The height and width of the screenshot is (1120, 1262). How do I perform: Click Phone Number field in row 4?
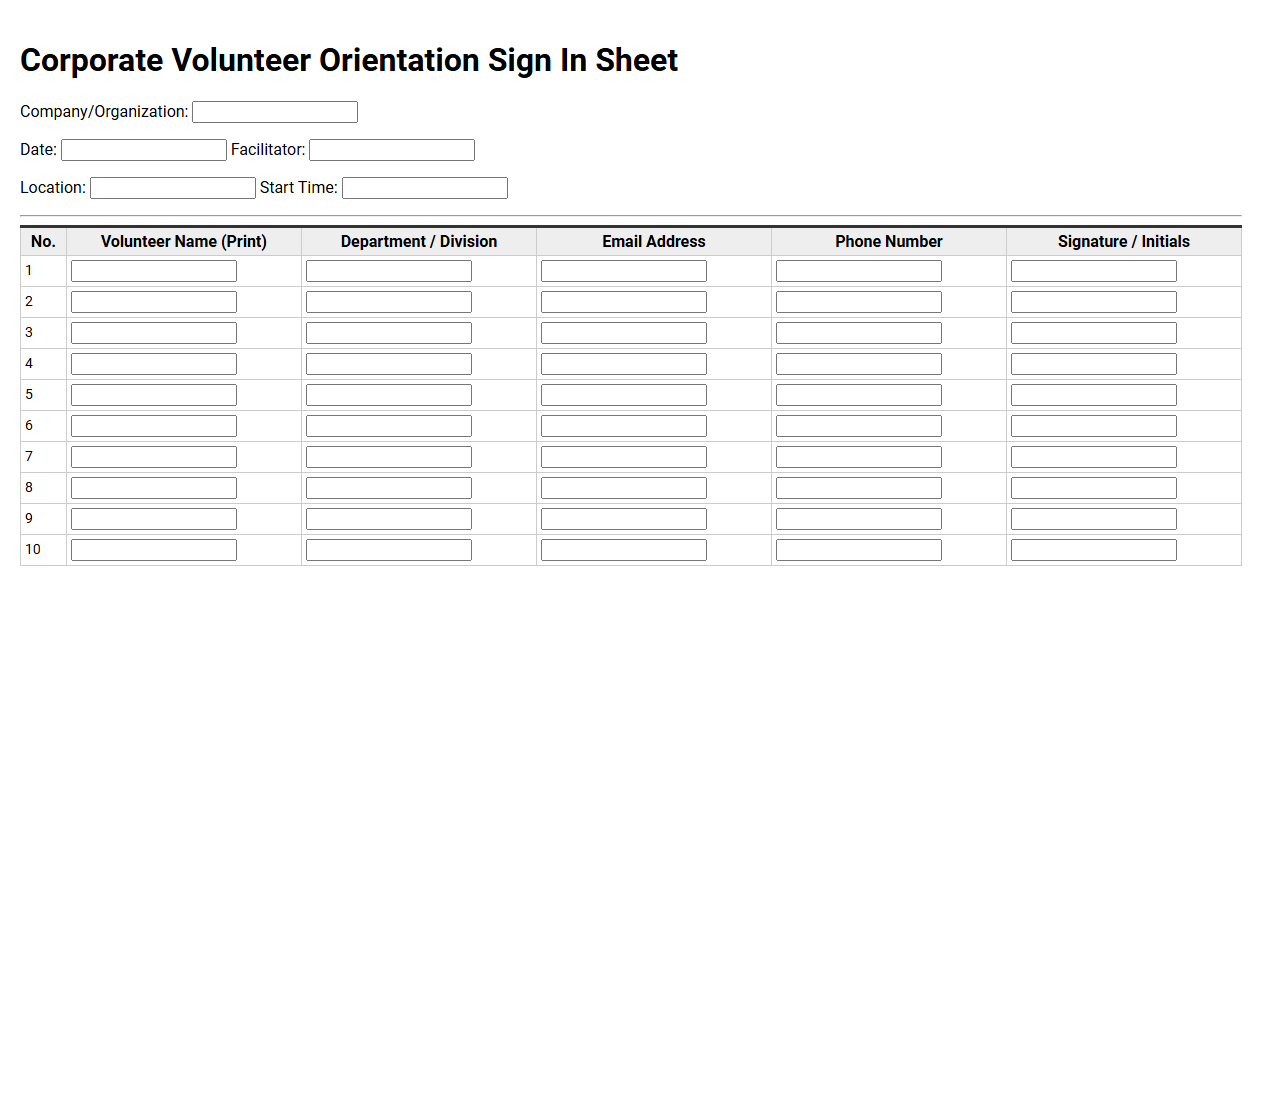[859, 364]
